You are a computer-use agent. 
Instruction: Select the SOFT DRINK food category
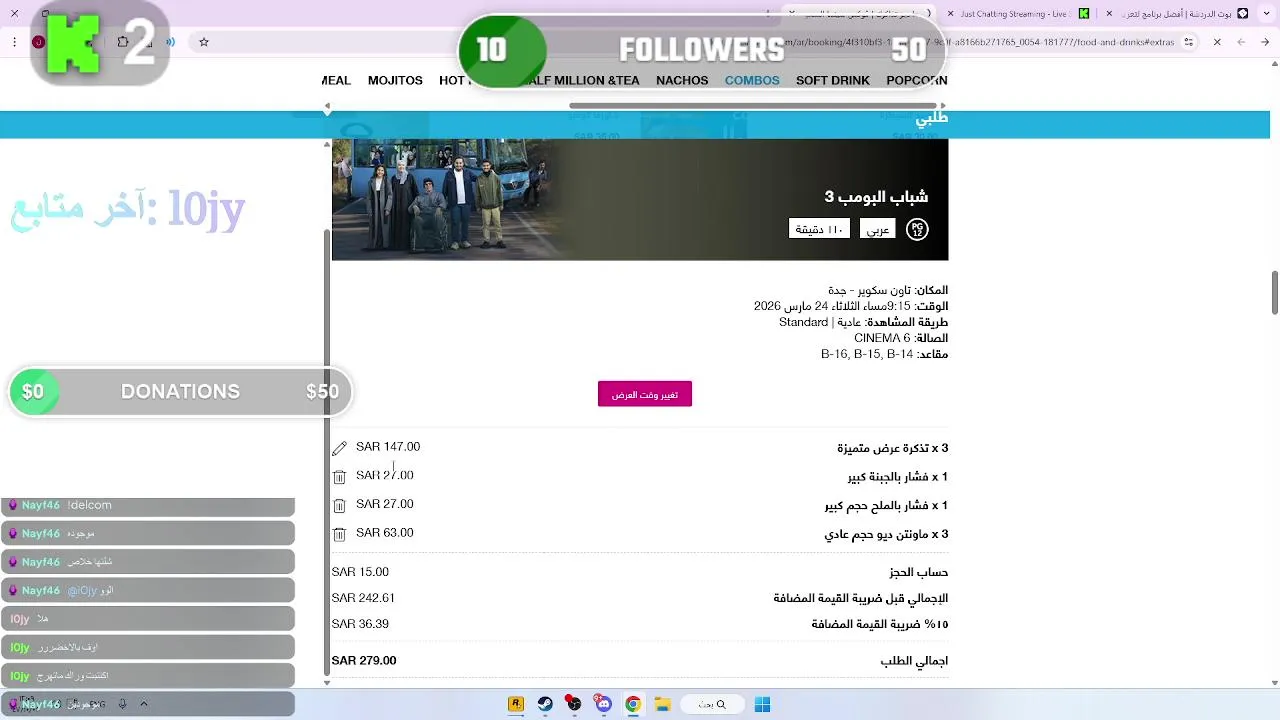tap(833, 80)
